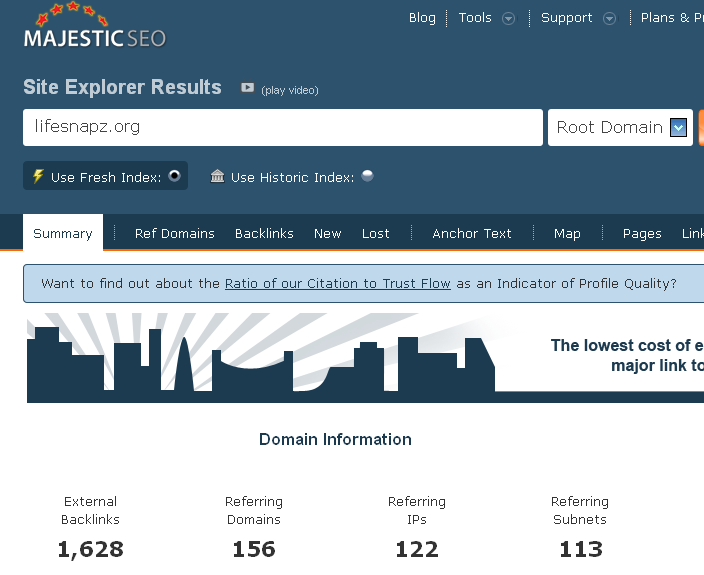Screen dimensions: 704x575
Task: Click the city skyline banner advertisement
Action: point(365,358)
